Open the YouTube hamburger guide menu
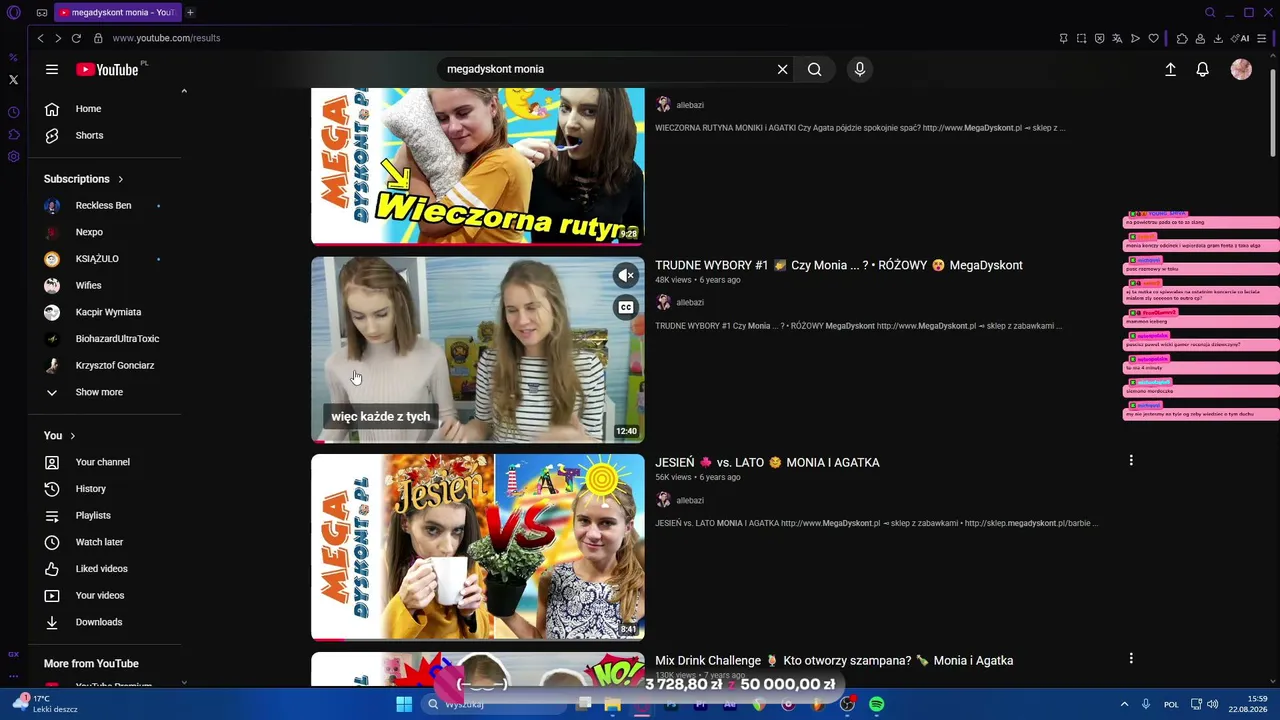Viewport: 1280px width, 720px height. tap(52, 69)
